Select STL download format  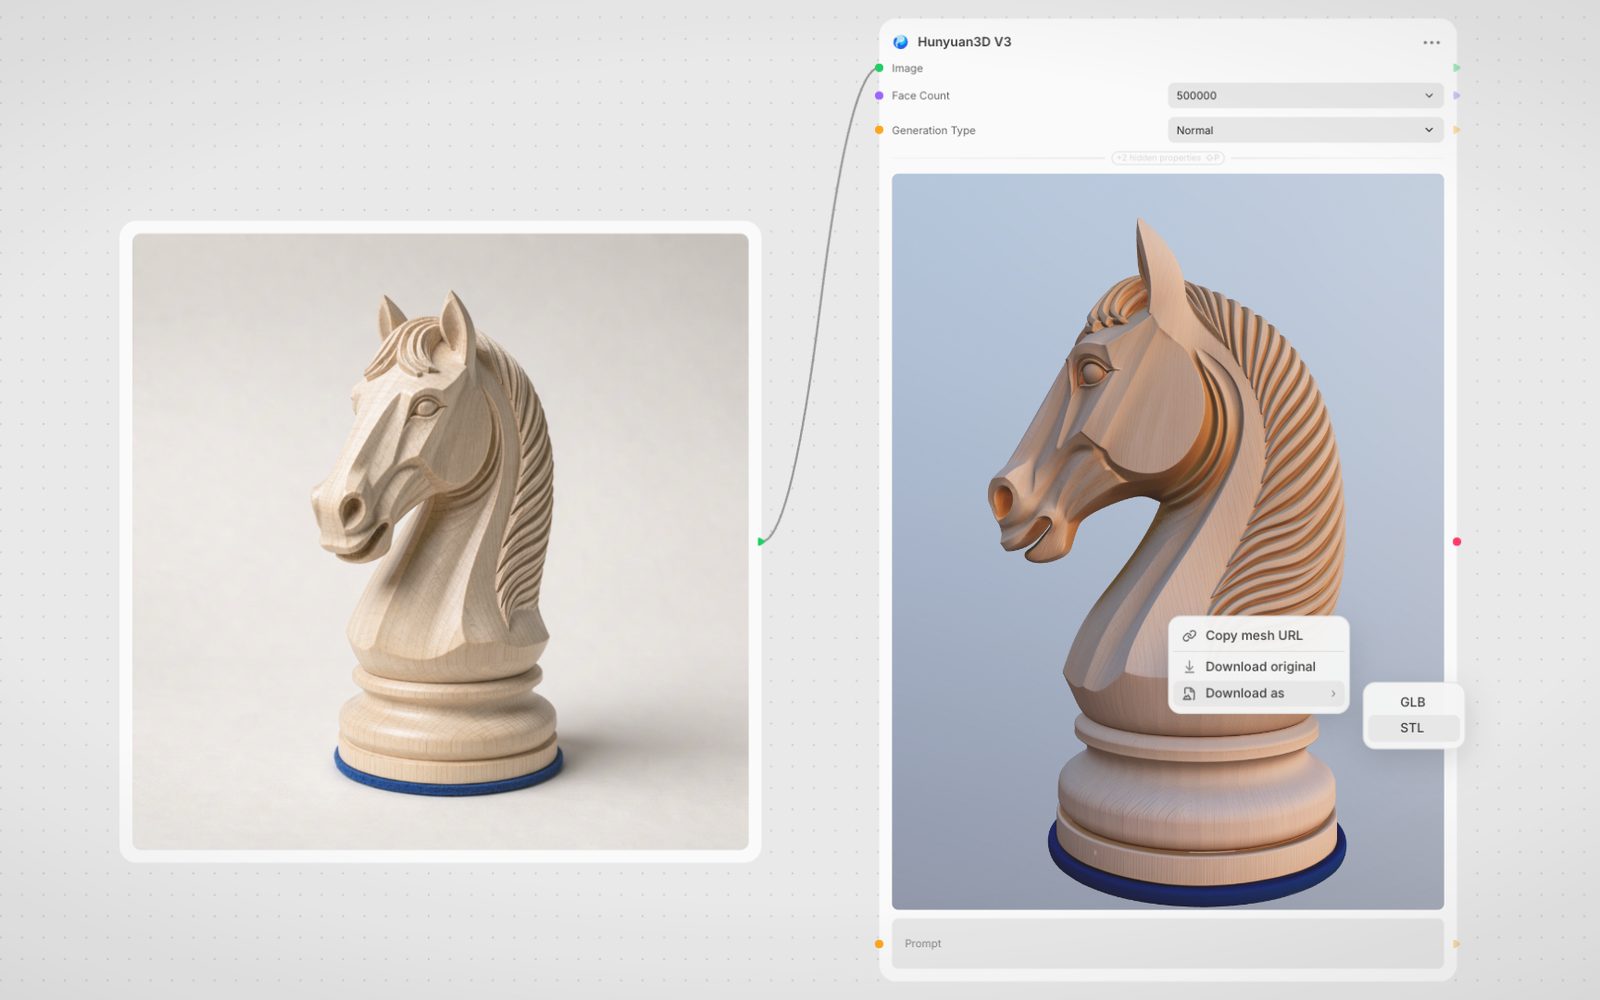[x=1412, y=728]
